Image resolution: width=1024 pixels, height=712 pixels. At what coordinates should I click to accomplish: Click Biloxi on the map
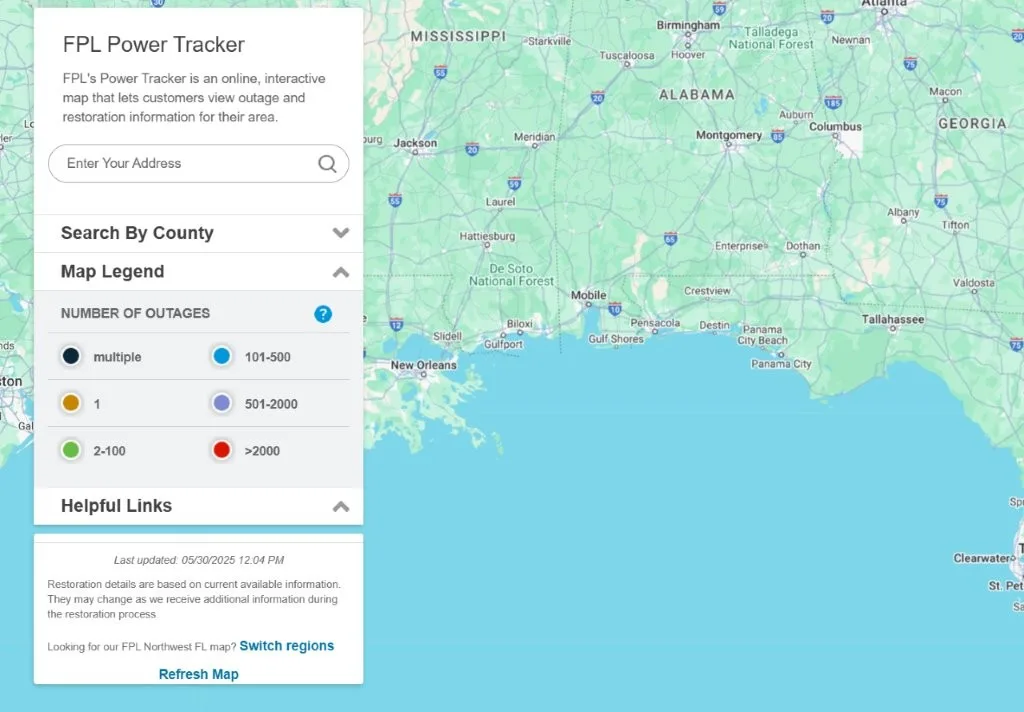(520, 323)
